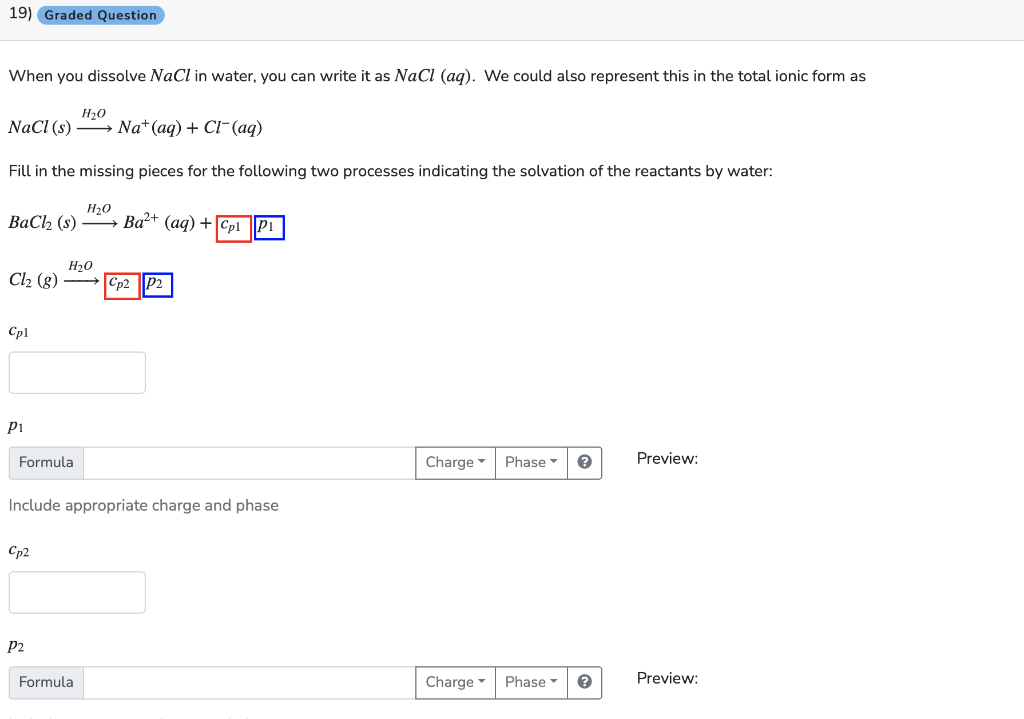Click the Preview label next to p1
Screen dimensions: 1024x719
tap(666, 458)
